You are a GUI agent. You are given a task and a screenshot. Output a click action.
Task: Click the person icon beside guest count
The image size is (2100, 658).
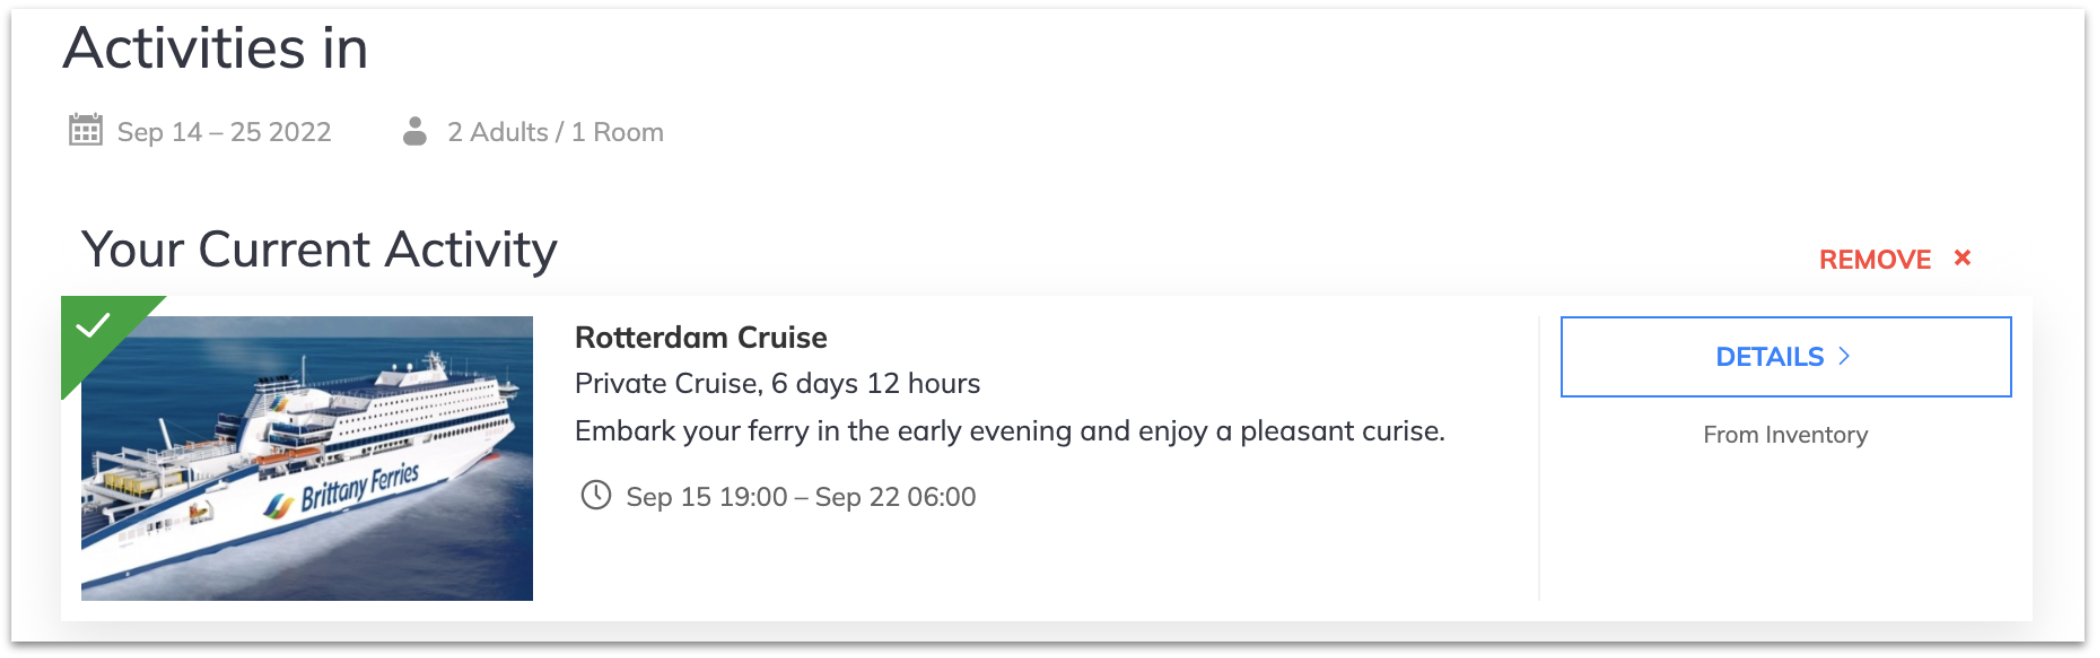[415, 131]
